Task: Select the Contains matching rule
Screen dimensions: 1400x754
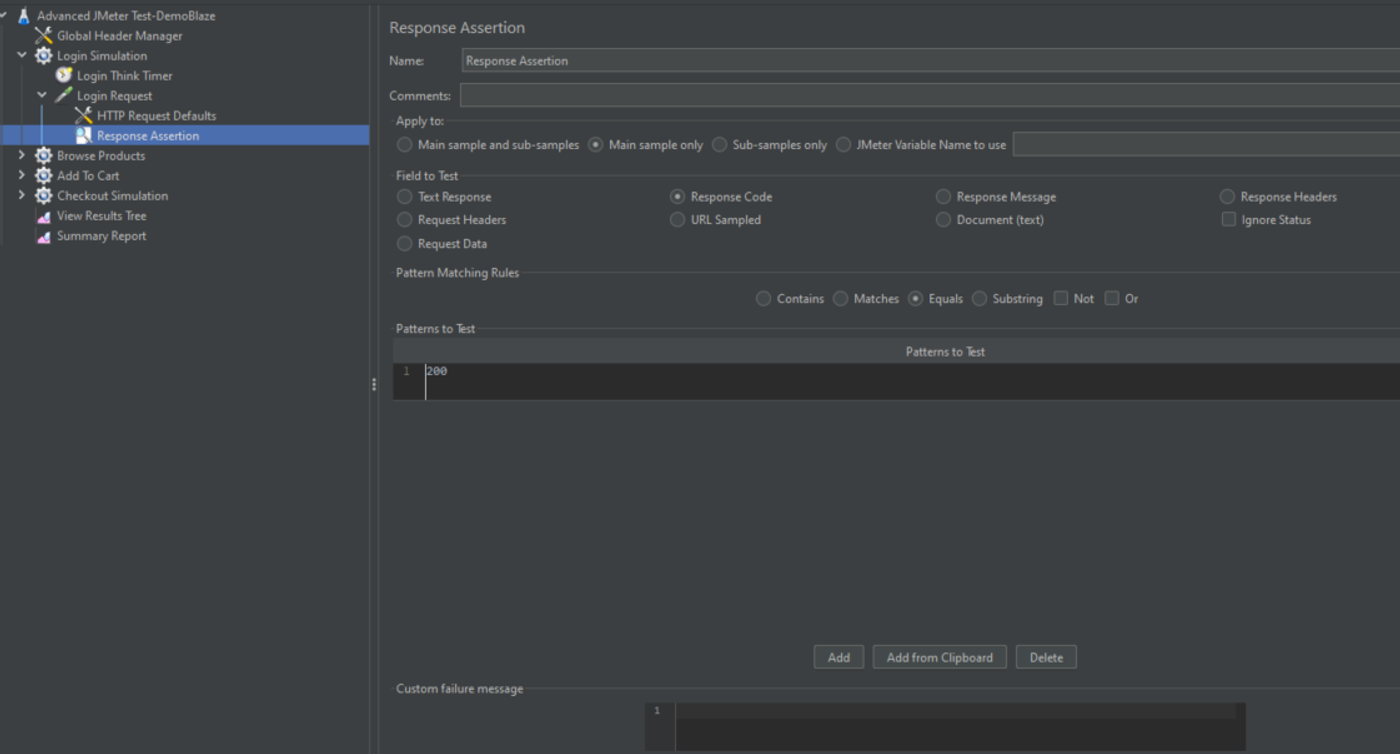Action: pos(764,299)
